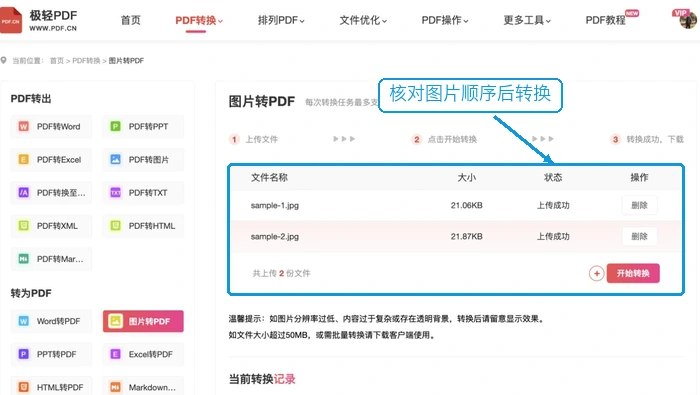Click PDF转出 section heading
This screenshot has height=395, width=700.
tap(31, 99)
